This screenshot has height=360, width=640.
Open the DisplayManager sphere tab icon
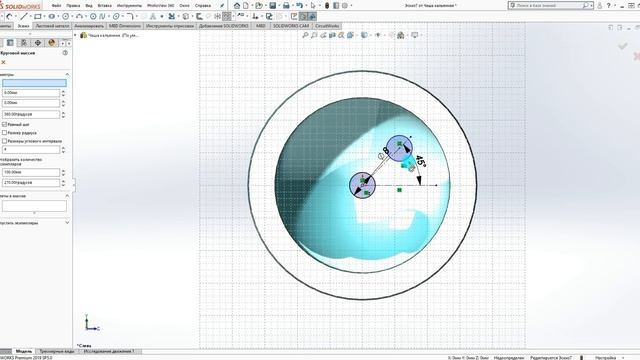(52, 43)
